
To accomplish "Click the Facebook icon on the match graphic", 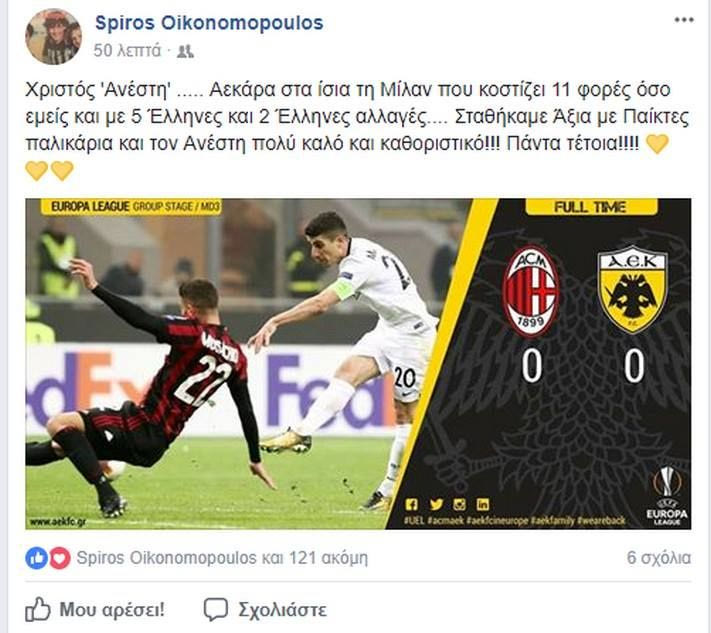I will pos(411,504).
